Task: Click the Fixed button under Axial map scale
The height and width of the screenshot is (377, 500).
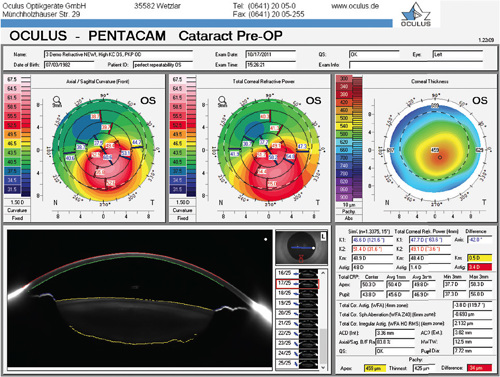Action: [17, 218]
